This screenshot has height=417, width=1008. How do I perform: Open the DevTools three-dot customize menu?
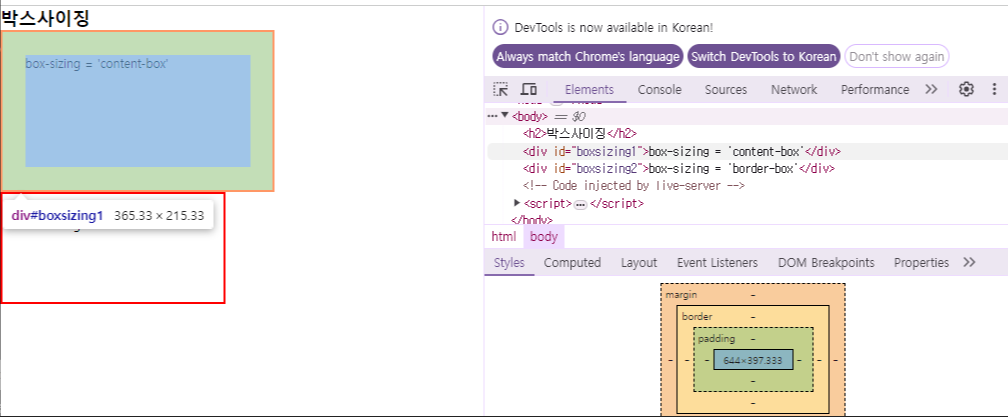coord(994,89)
